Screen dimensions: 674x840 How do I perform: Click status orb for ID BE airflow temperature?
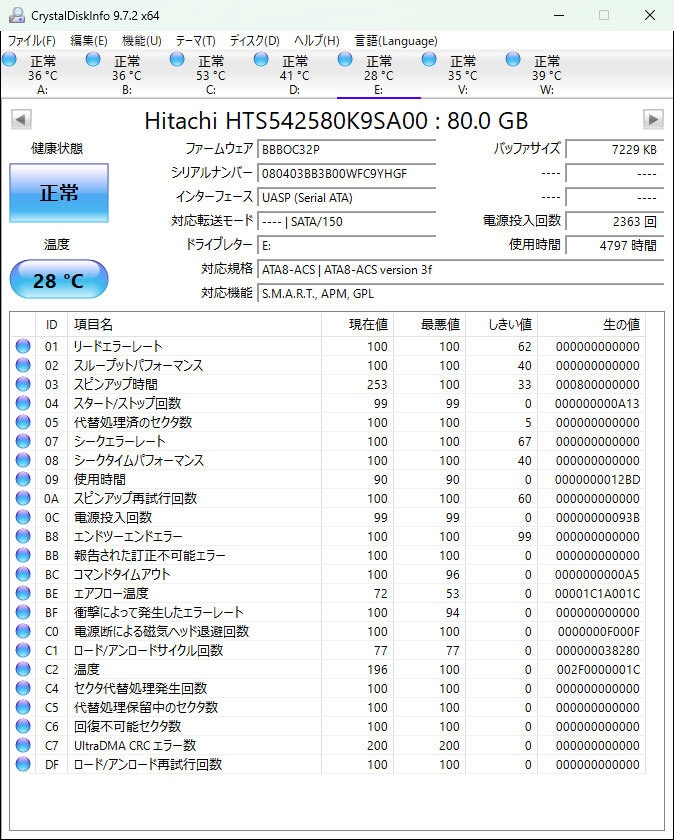(x=23, y=593)
